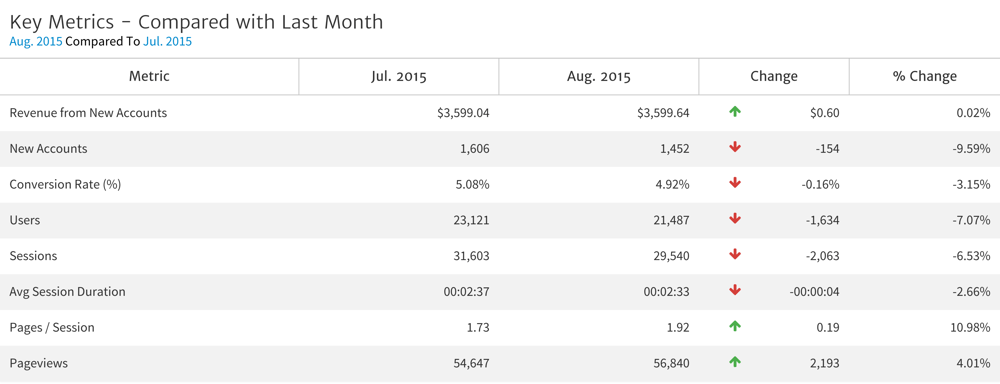Click the red down arrow in Sessions row

pos(735,255)
